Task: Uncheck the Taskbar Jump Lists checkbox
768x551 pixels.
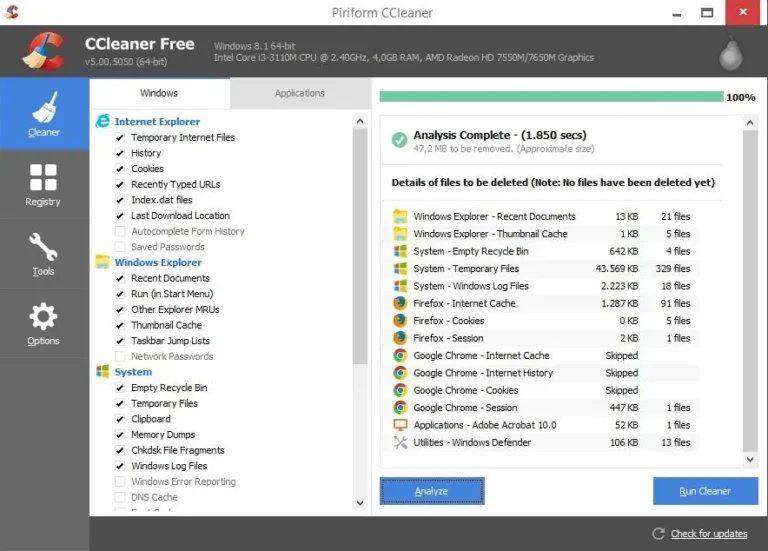Action: [x=120, y=341]
